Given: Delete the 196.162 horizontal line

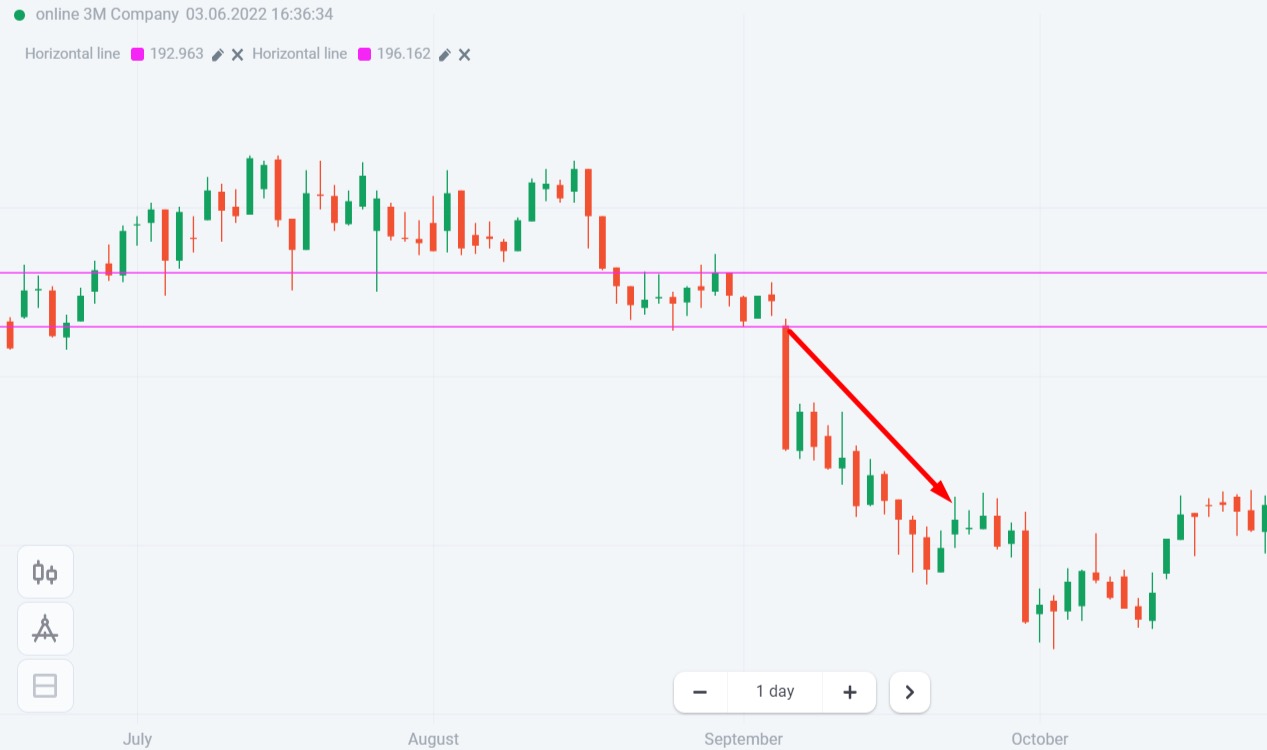Looking at the screenshot, I should (x=465, y=54).
